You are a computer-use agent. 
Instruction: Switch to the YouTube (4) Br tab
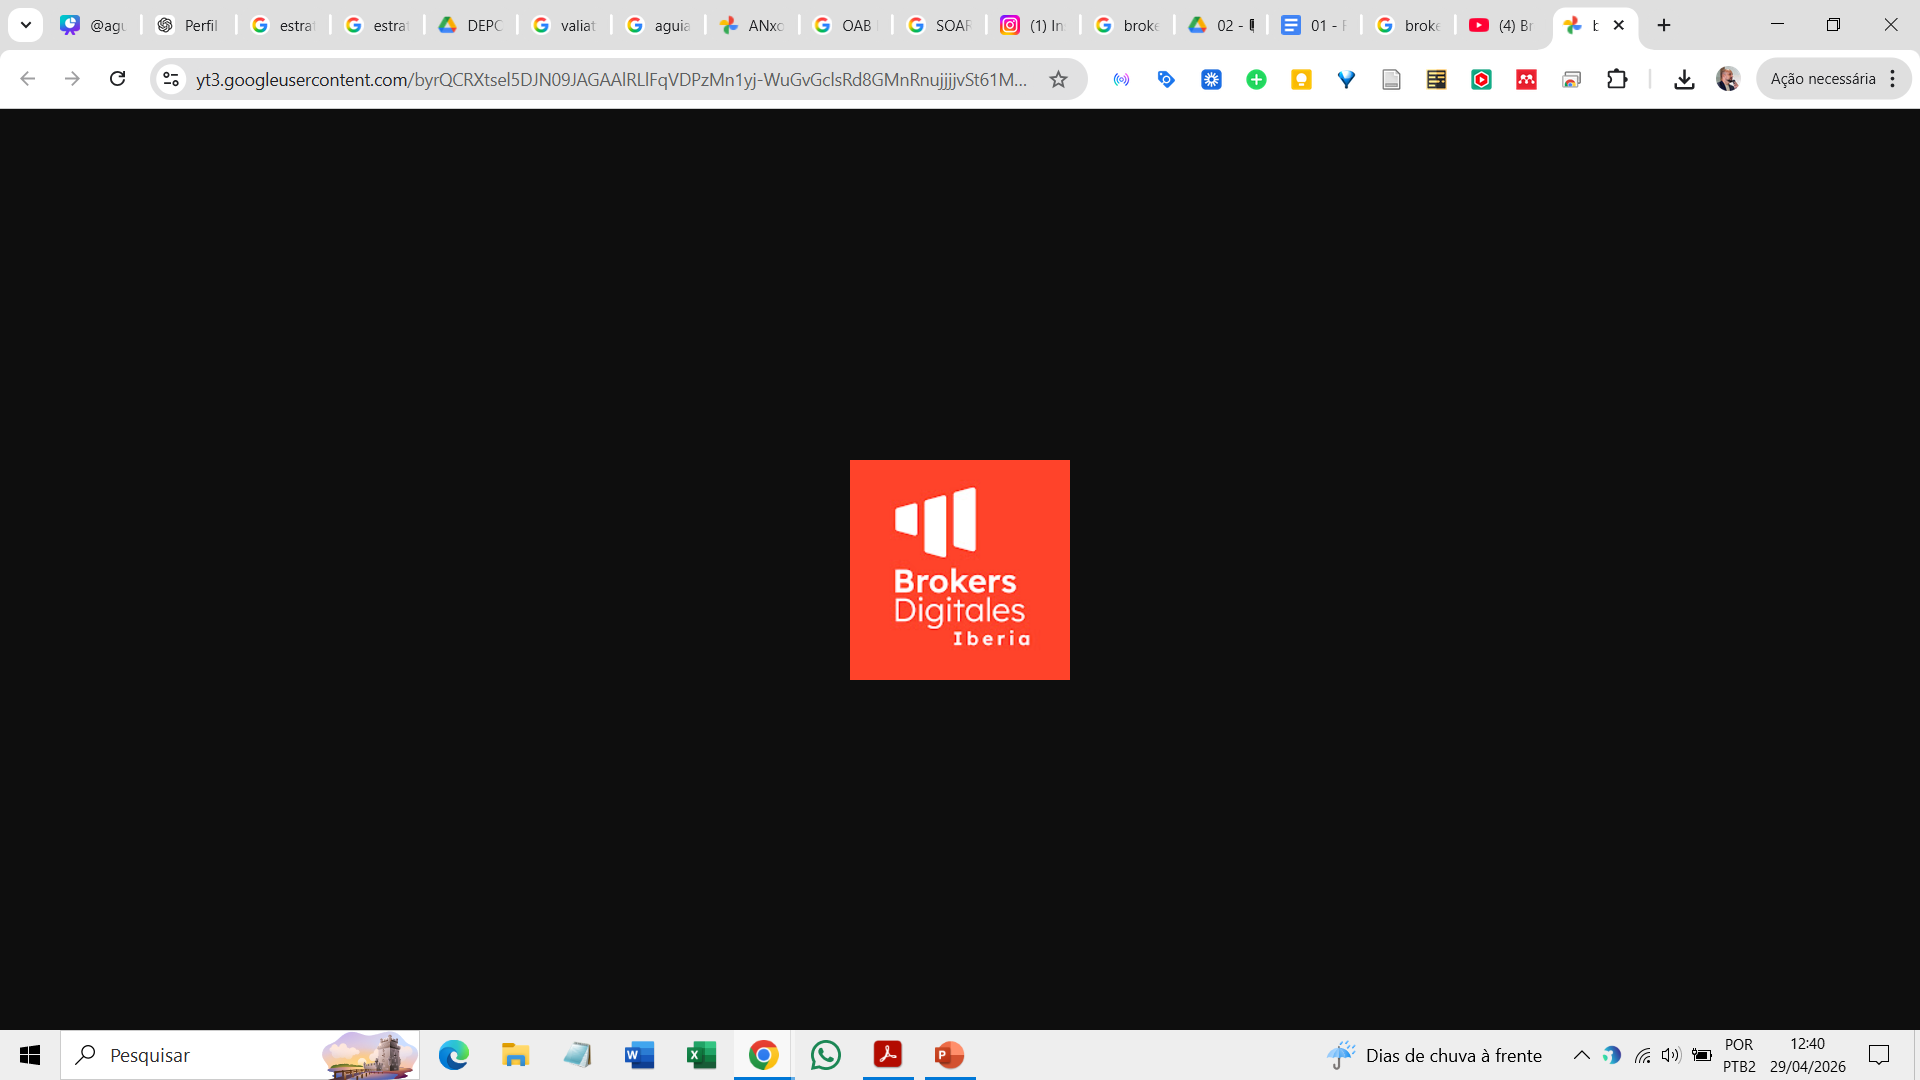(x=1502, y=25)
